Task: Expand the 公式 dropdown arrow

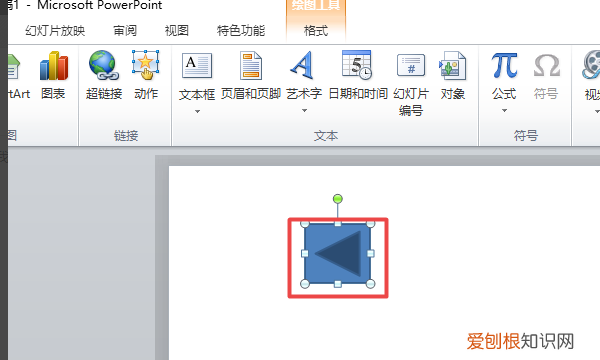Action: (504, 111)
